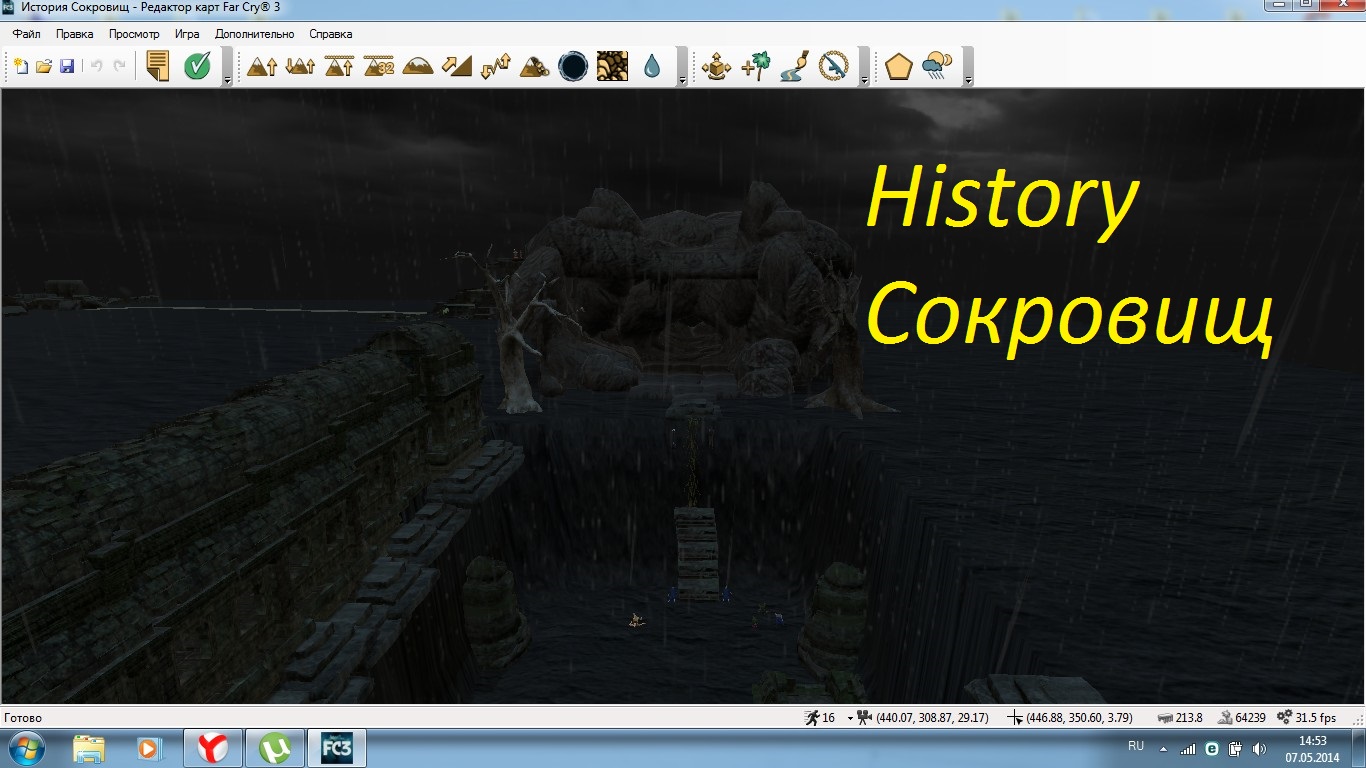The width and height of the screenshot is (1366, 768).
Task: Select the terrain Bump (raise mountain) tool
Action: (x=262, y=66)
